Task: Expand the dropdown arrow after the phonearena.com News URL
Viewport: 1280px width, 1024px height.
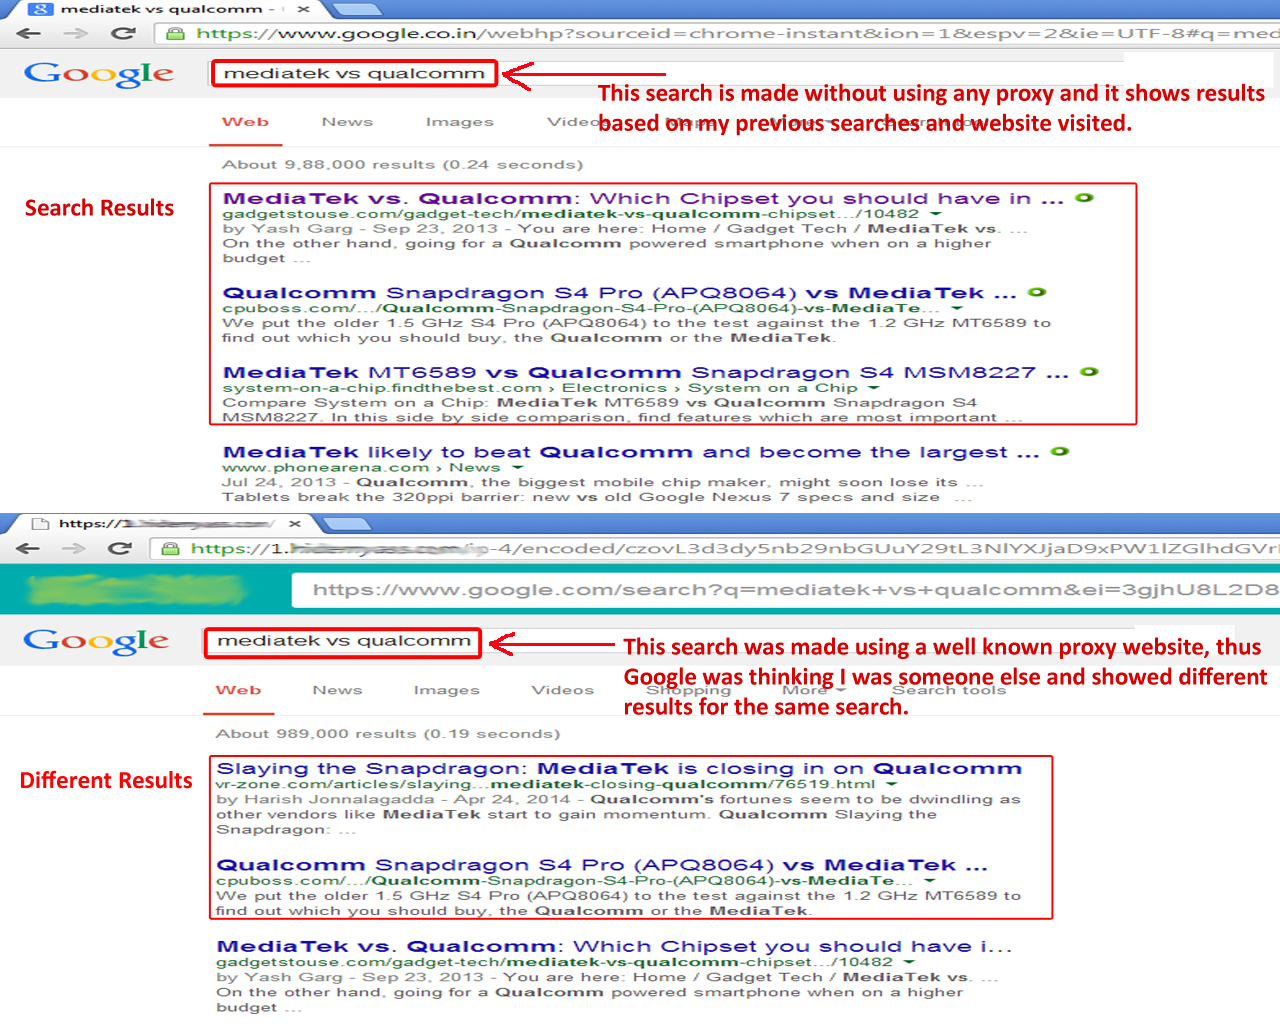Action: [518, 468]
